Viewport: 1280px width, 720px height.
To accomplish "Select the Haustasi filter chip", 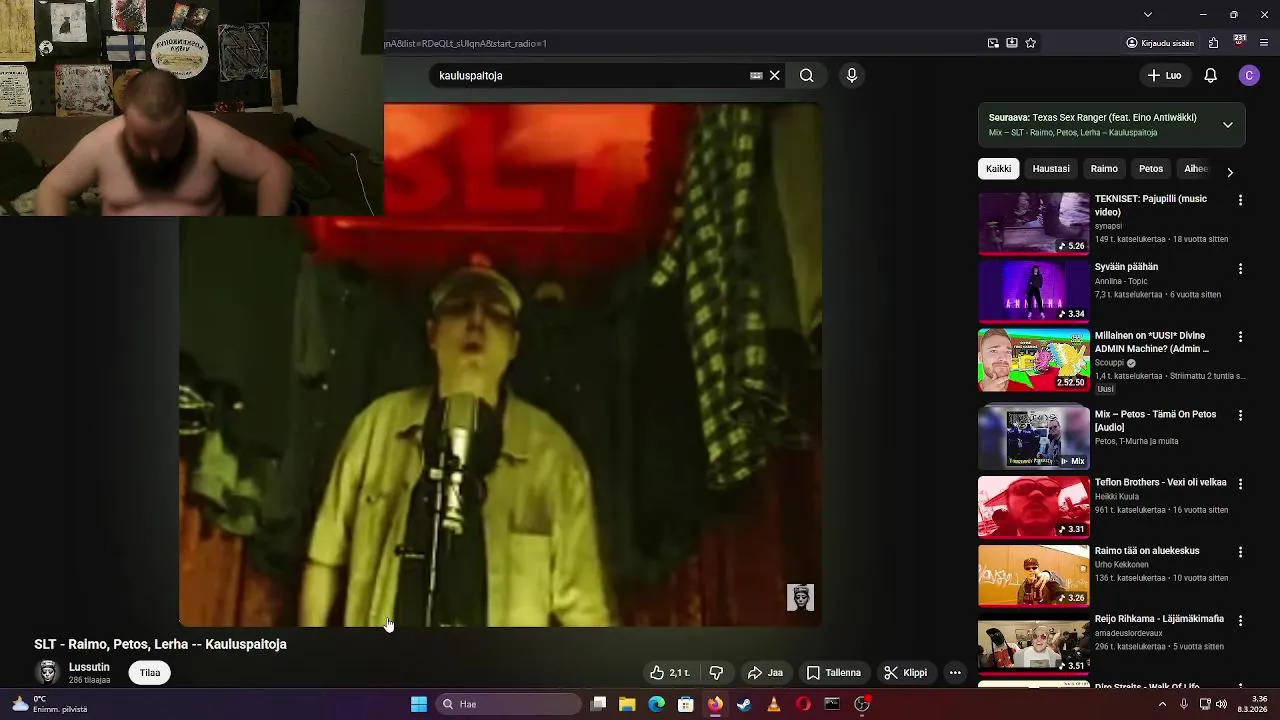I will (x=1051, y=169).
